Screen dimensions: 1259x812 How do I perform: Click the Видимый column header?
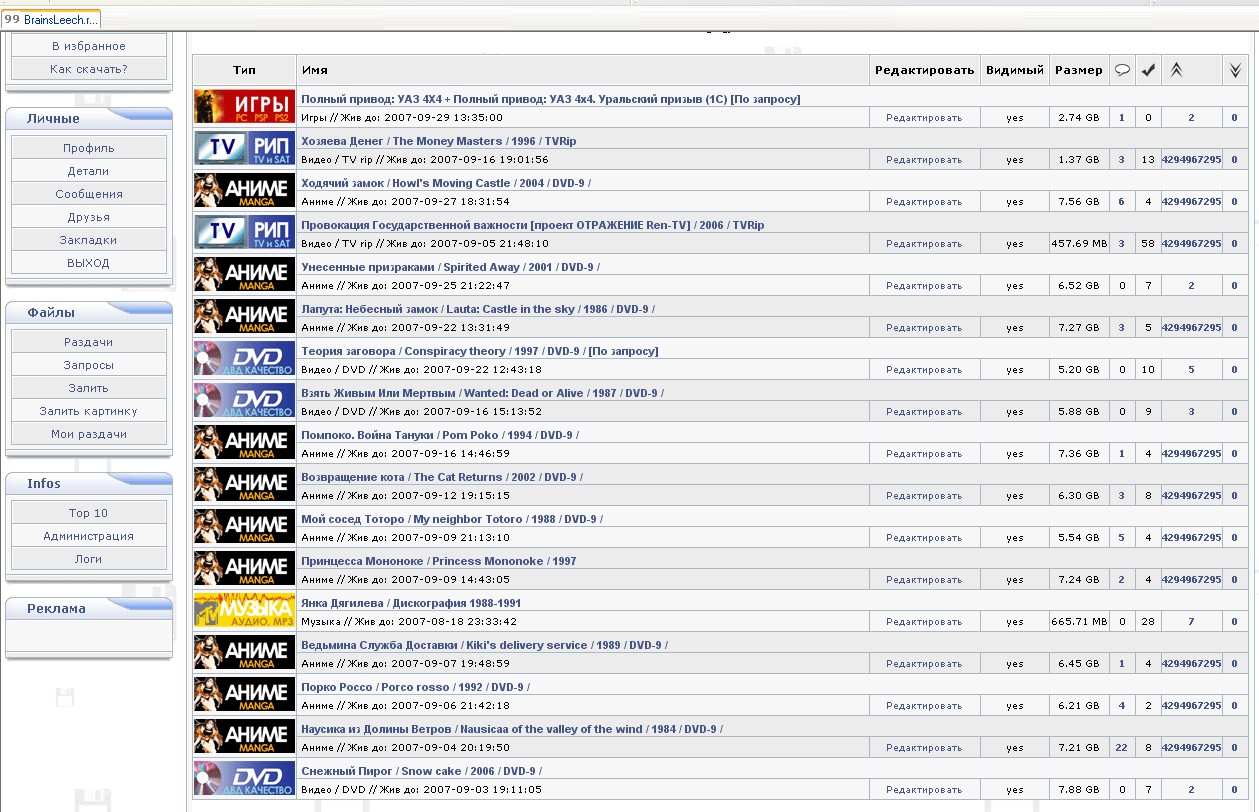pyautogui.click(x=1015, y=70)
